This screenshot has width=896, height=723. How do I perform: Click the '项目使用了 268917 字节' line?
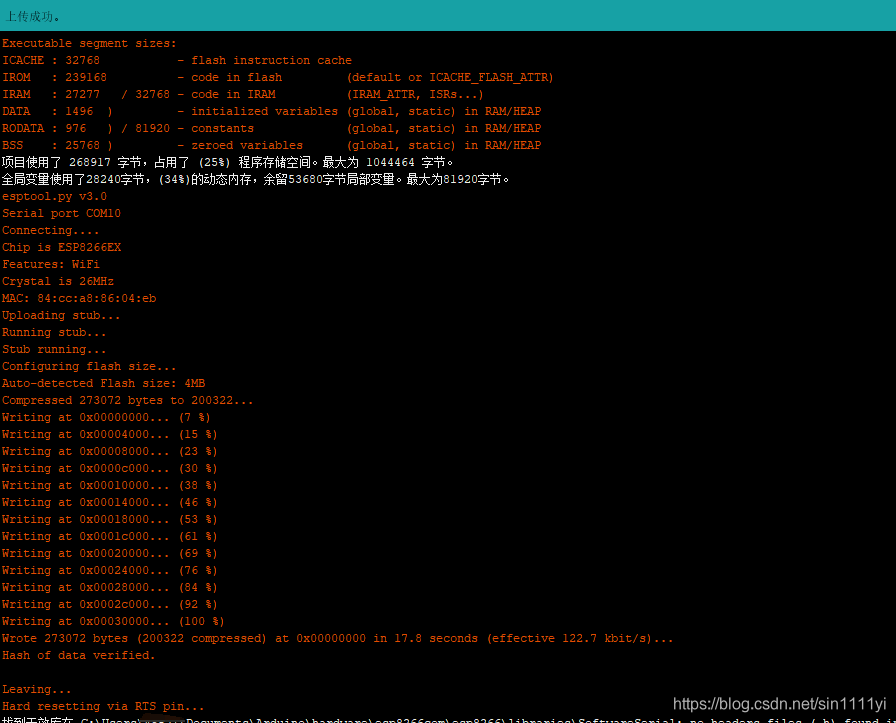click(227, 162)
